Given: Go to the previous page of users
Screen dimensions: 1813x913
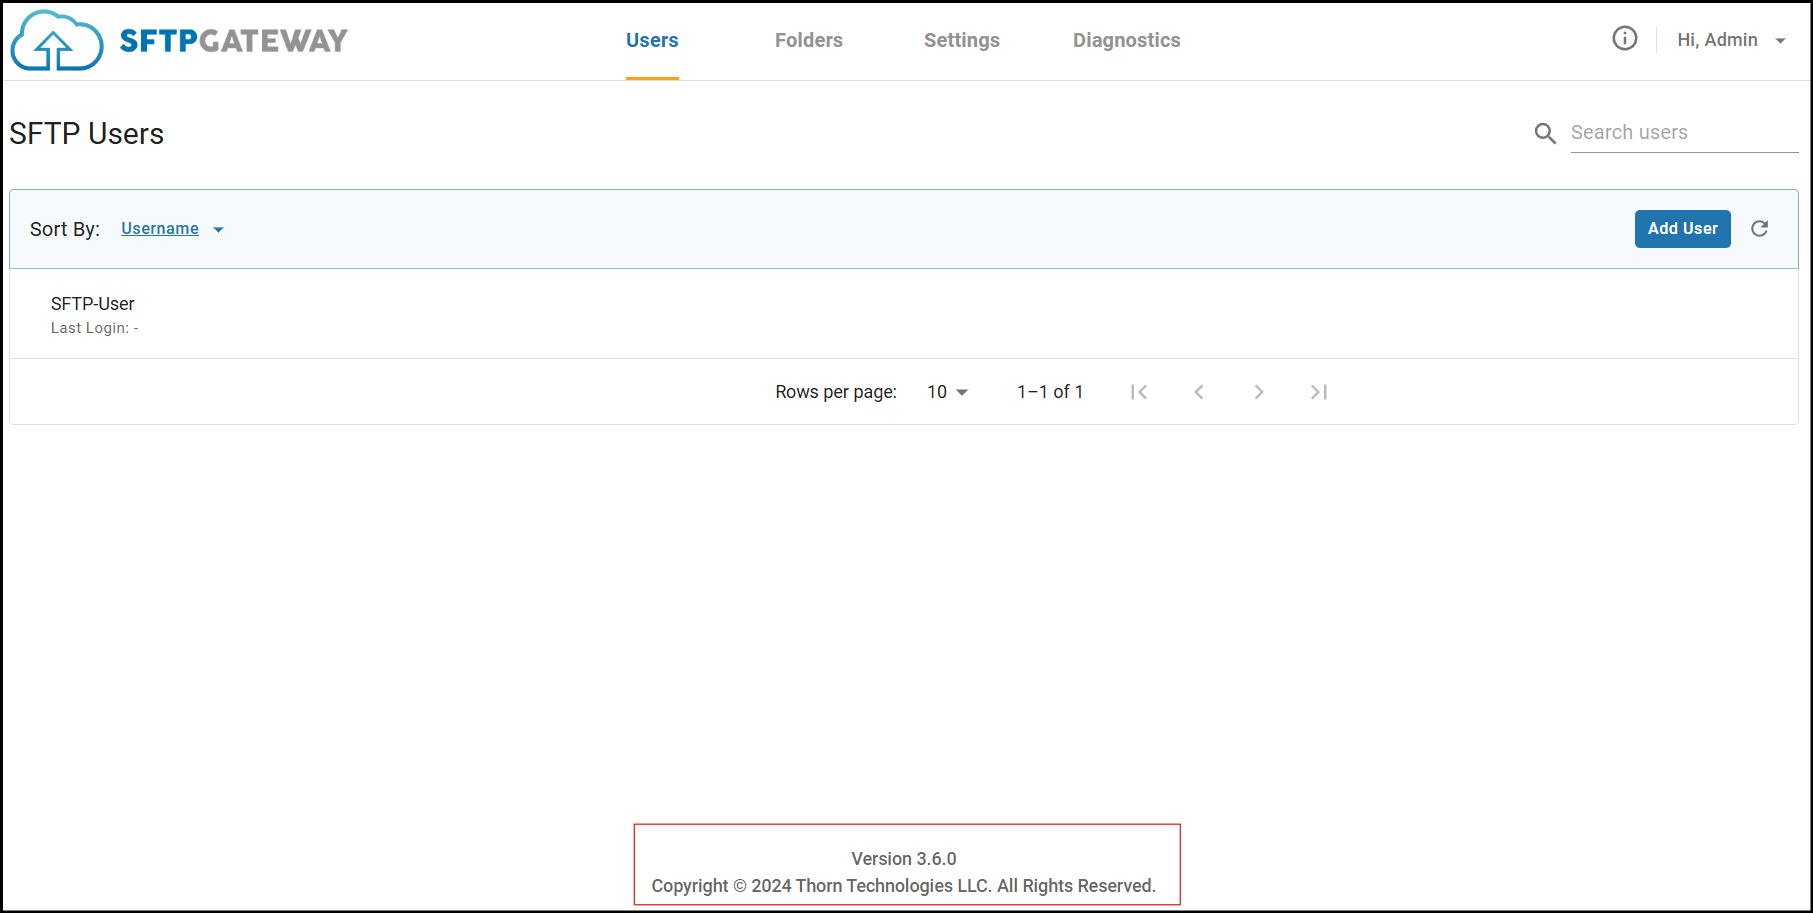Looking at the screenshot, I should 1198,392.
